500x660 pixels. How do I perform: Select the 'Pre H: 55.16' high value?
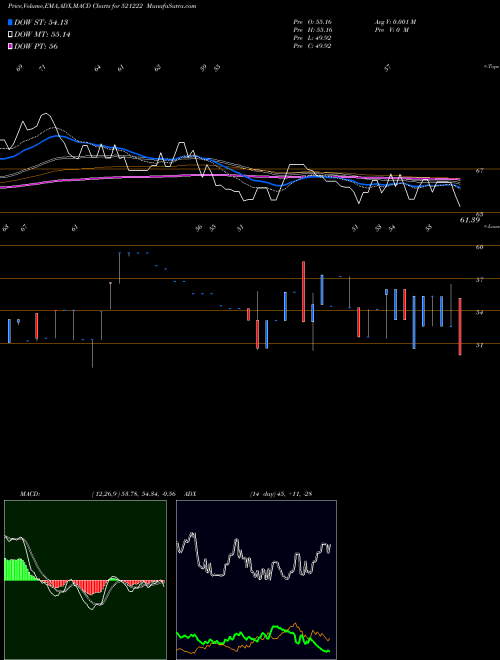tap(313, 30)
